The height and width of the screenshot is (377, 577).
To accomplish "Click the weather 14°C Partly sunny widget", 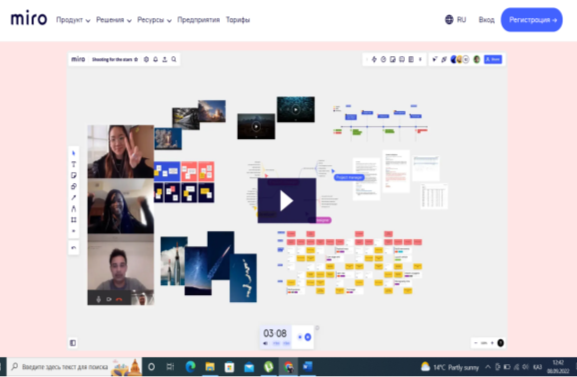I will [450, 367].
